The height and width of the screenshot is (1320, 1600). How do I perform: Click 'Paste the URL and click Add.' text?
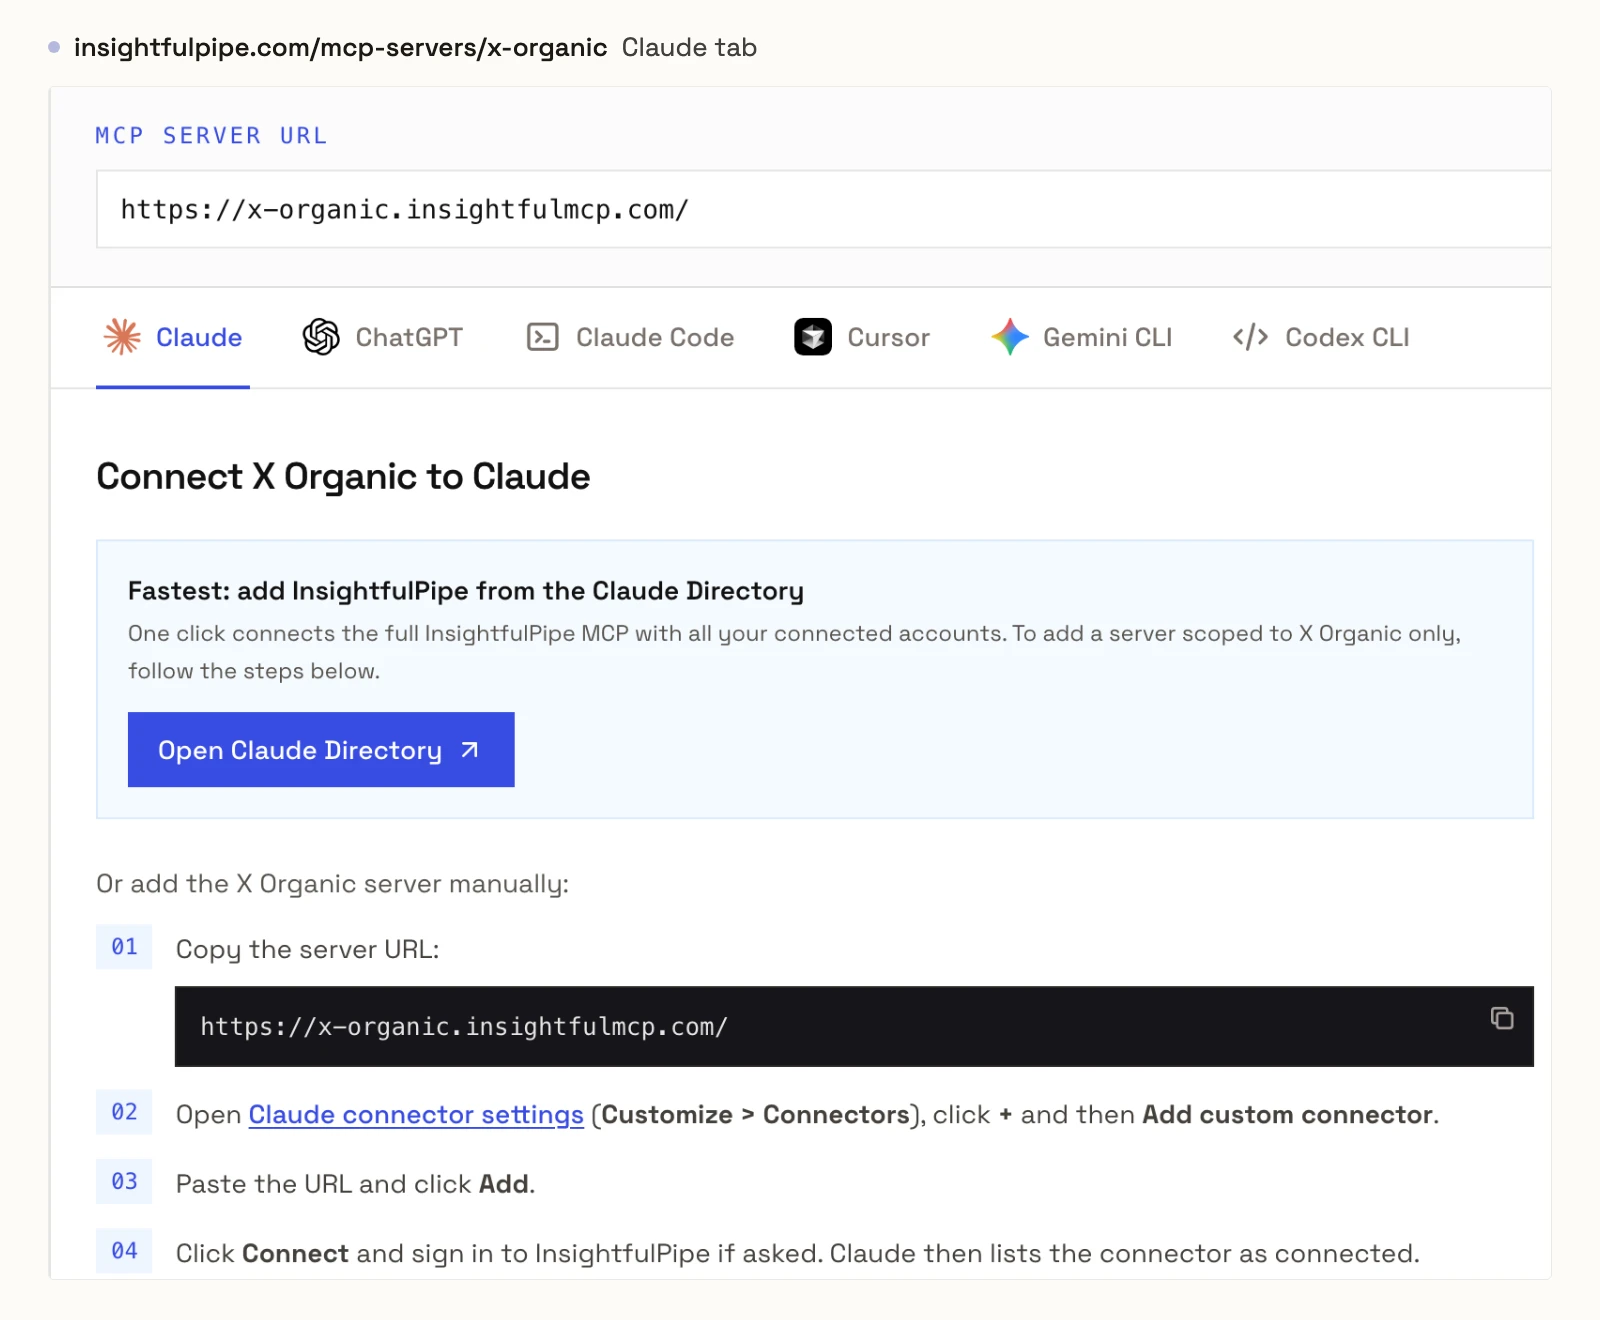356,1184
